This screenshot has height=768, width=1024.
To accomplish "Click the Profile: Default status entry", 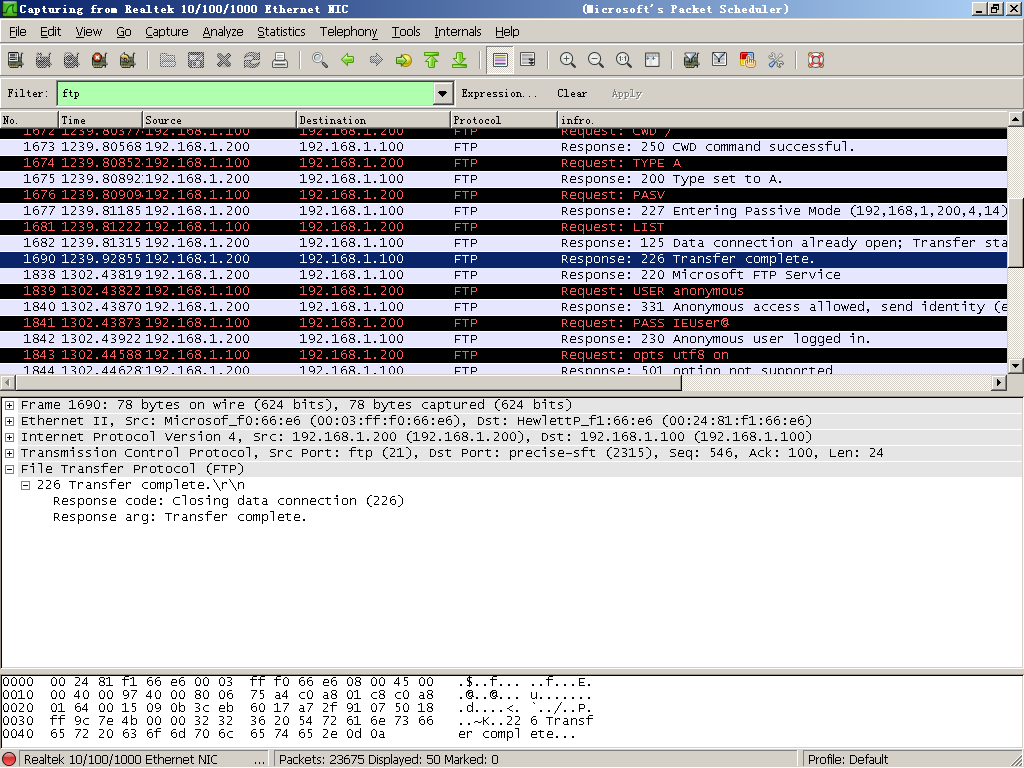I will [848, 760].
